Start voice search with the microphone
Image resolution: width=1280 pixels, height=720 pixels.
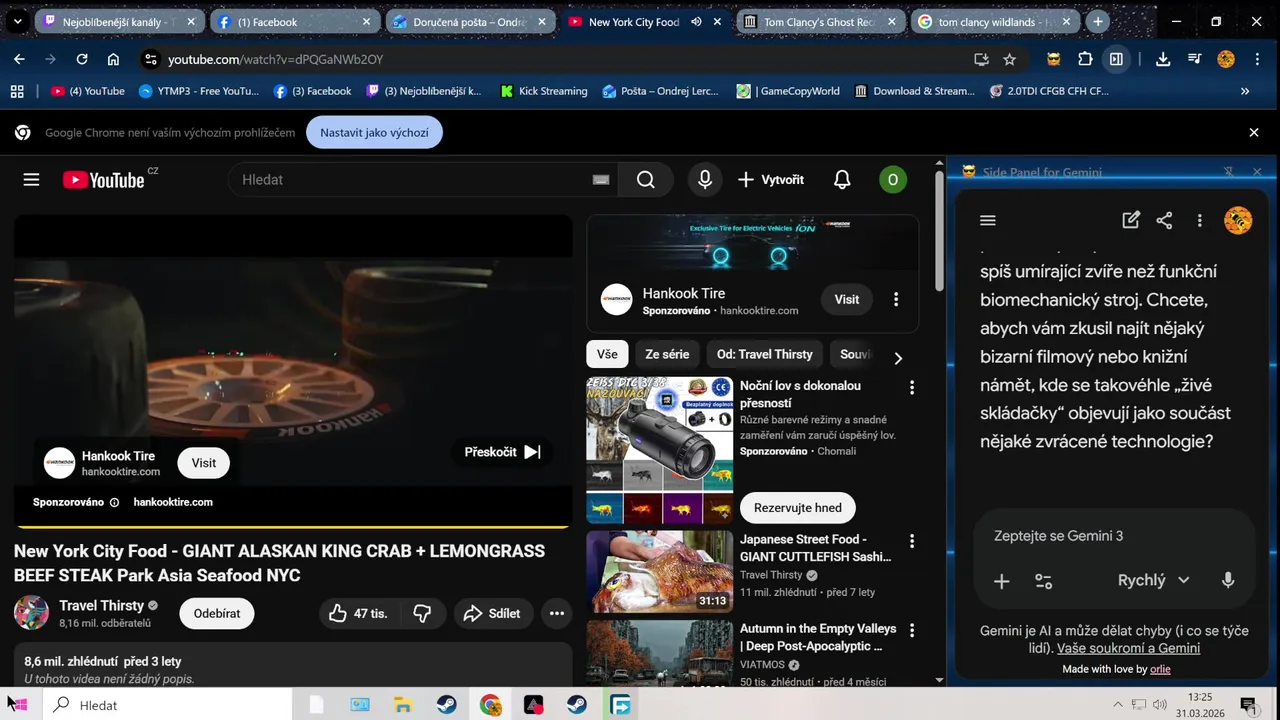point(705,180)
